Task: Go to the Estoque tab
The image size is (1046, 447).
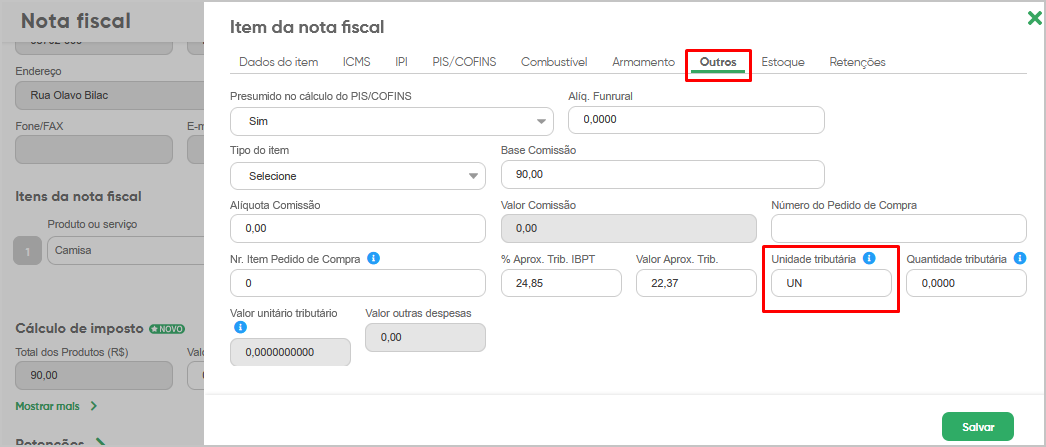Action: (x=782, y=62)
